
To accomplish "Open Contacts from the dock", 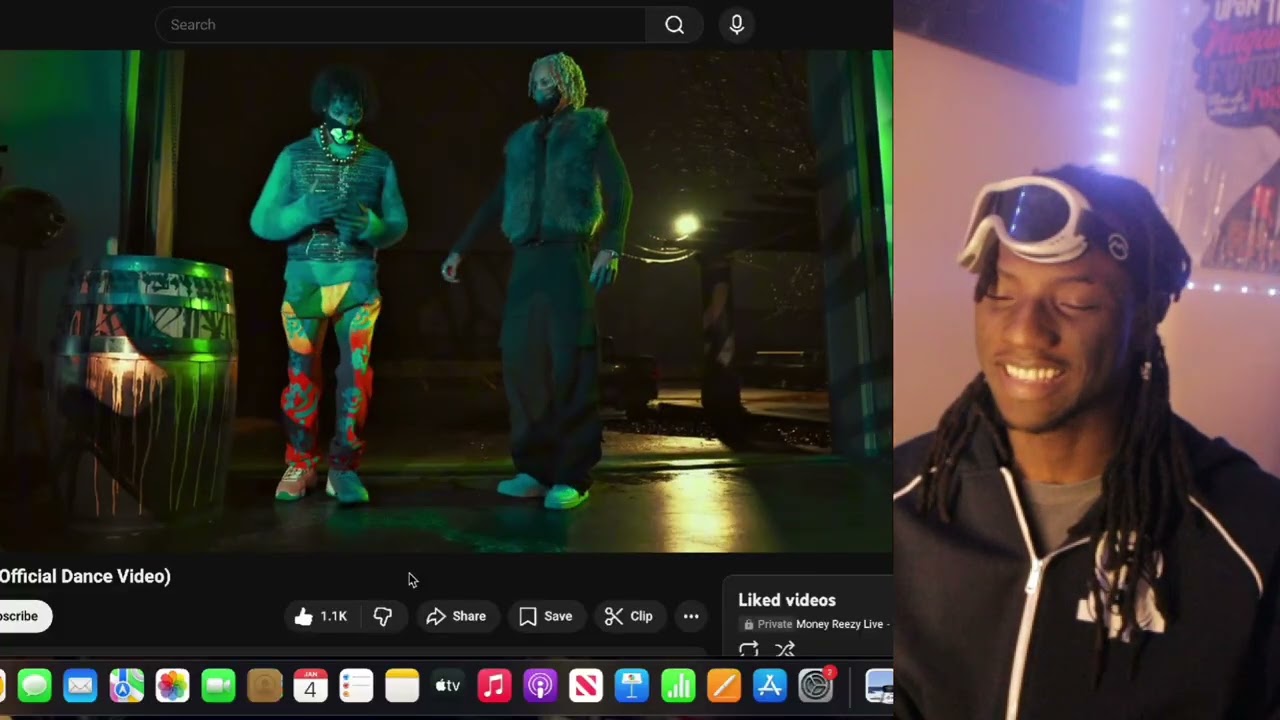I will pos(264,686).
